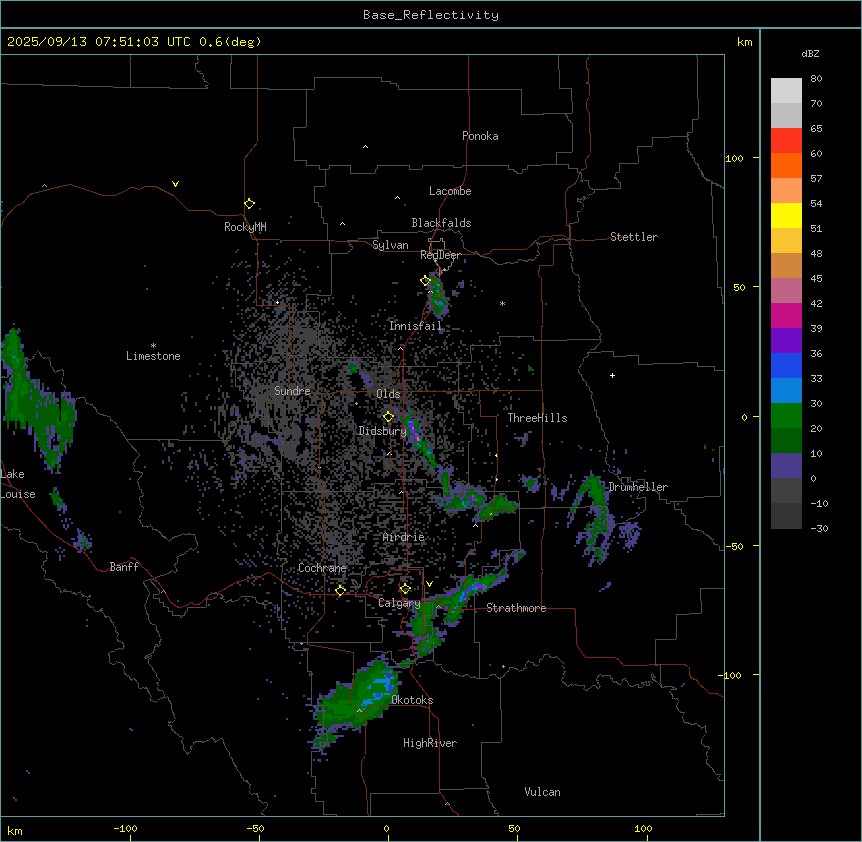Image resolution: width=862 pixels, height=842 pixels.
Task: Click the yellow diamond marker south of RedDeer
Action: click(x=426, y=281)
